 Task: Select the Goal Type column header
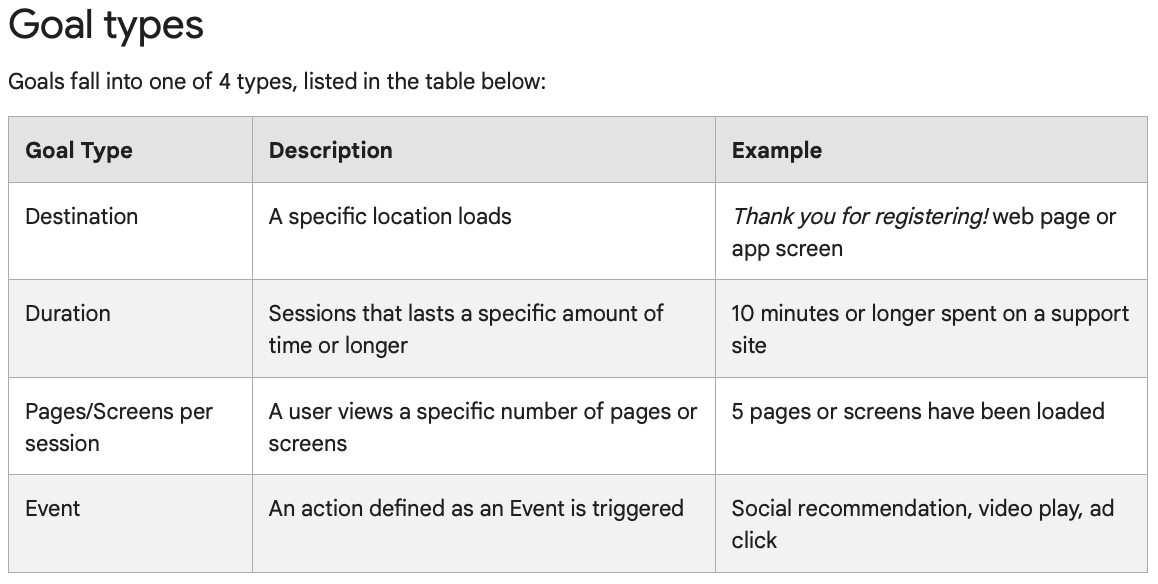(79, 150)
